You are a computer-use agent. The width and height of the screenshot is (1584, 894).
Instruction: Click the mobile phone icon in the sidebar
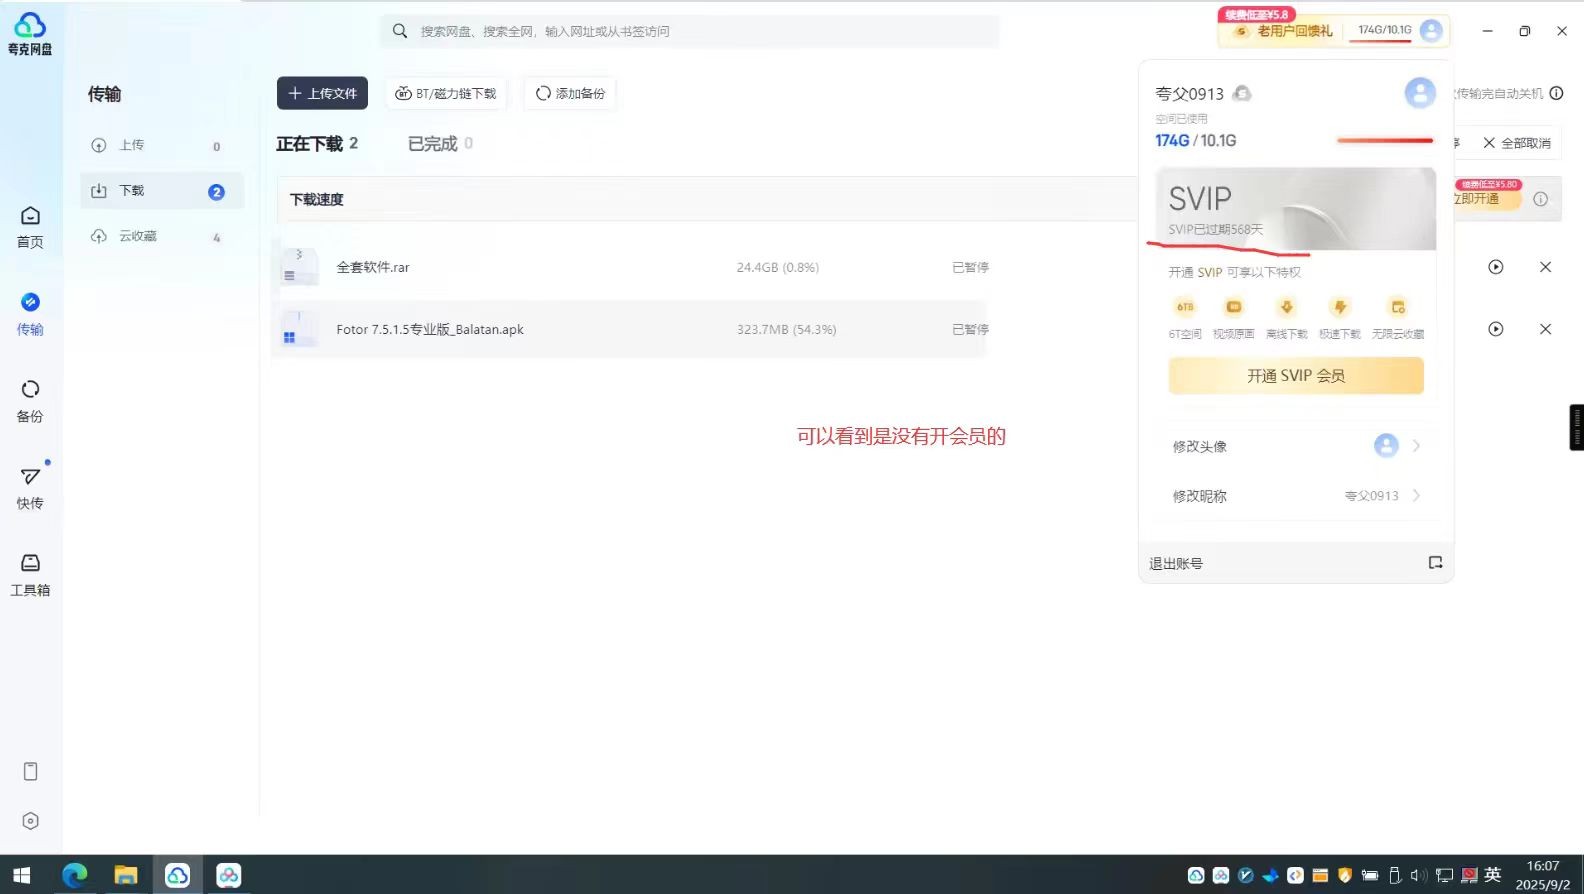point(30,771)
